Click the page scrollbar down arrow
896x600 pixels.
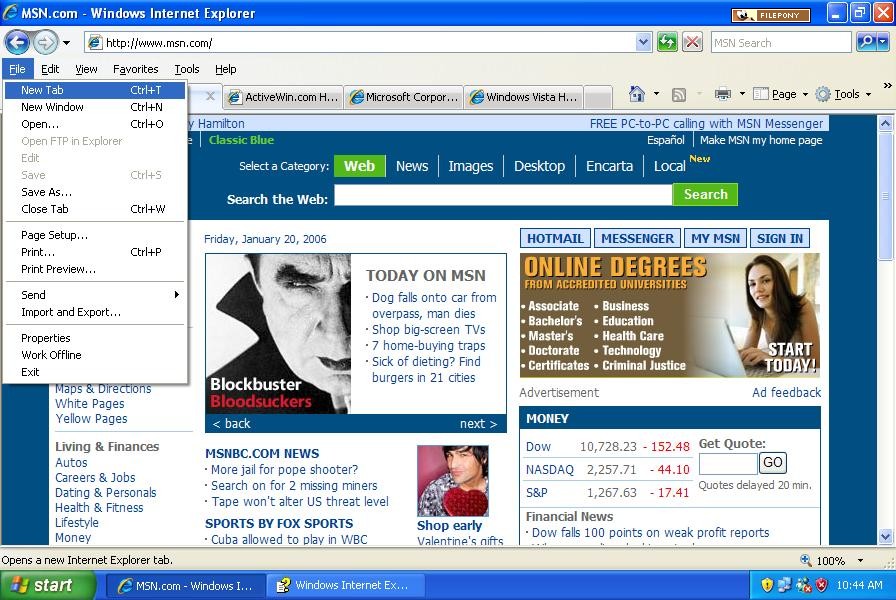pyautogui.click(x=885, y=537)
